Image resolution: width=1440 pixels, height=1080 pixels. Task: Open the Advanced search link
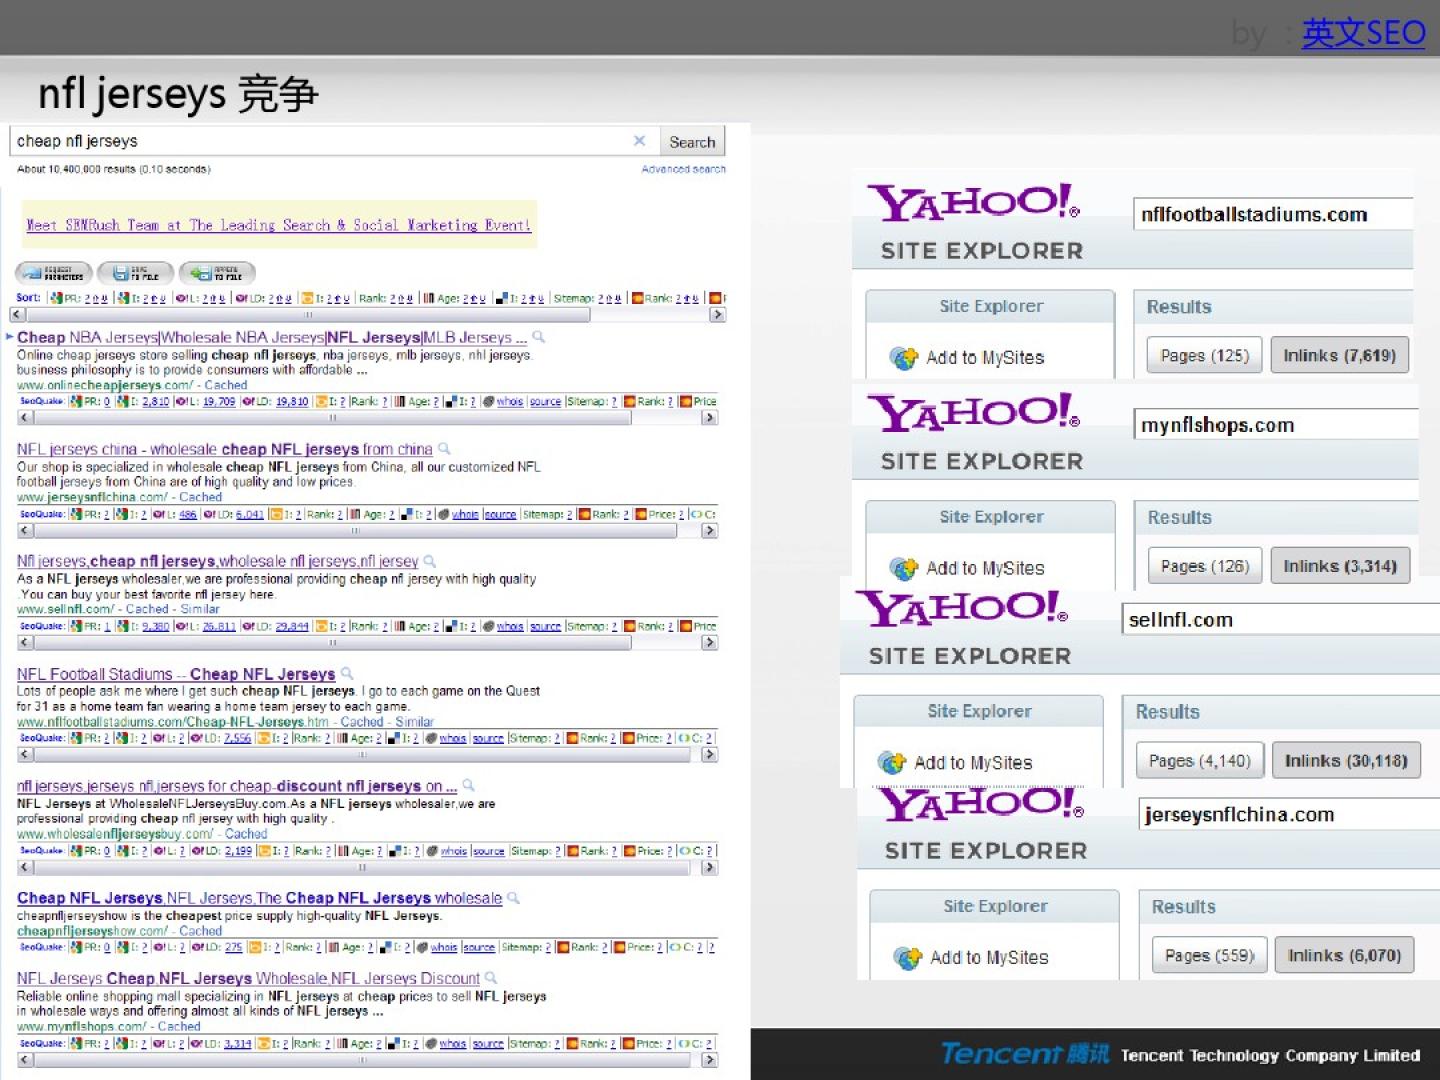tap(683, 169)
